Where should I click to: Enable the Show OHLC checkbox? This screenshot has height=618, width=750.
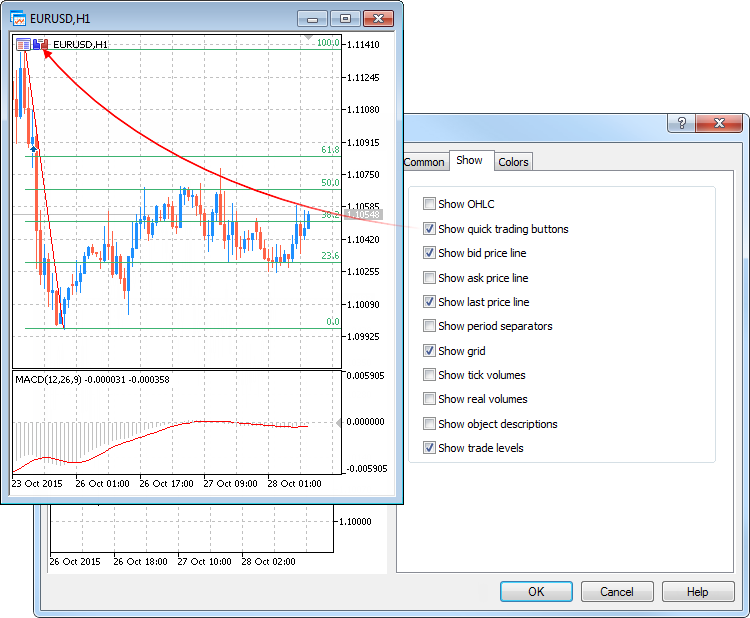(430, 204)
